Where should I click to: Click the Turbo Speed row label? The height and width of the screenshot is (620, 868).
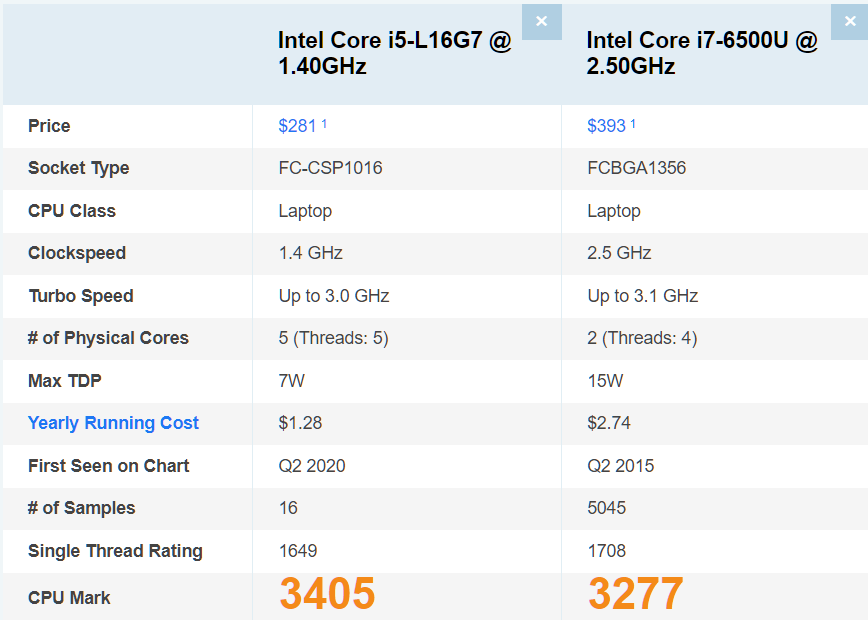click(x=81, y=296)
